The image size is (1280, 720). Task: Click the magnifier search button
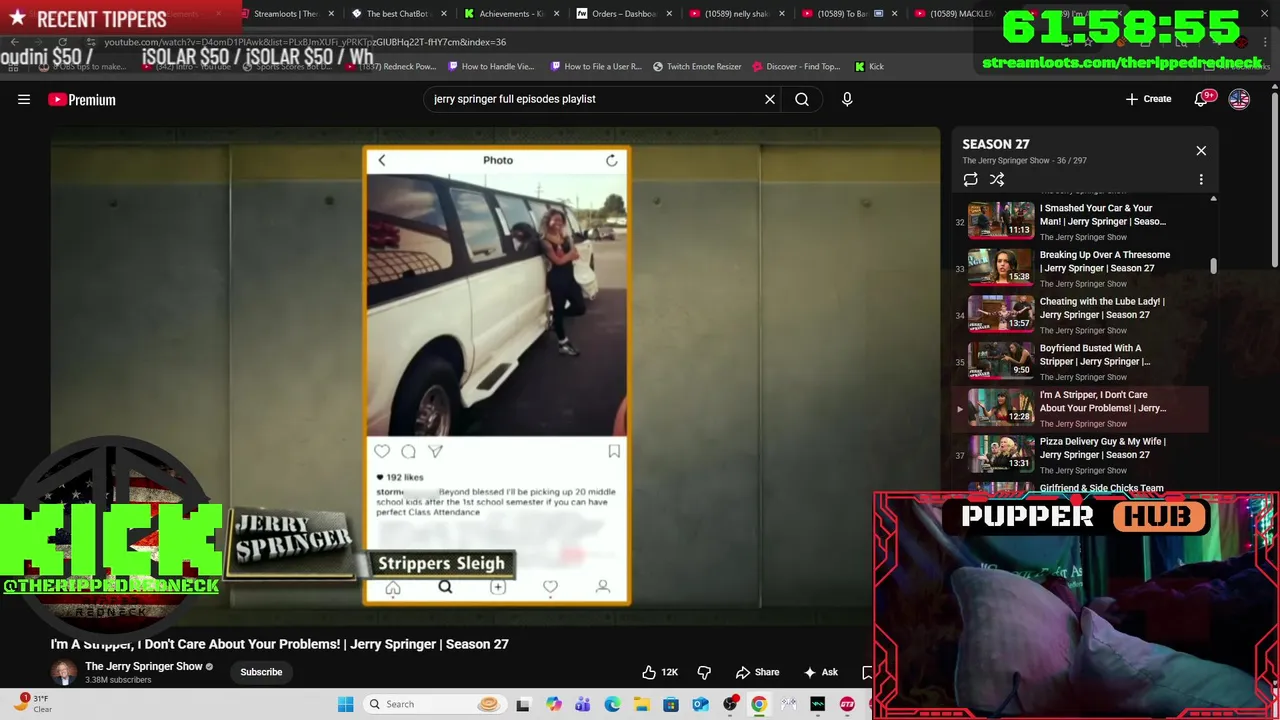click(x=802, y=99)
